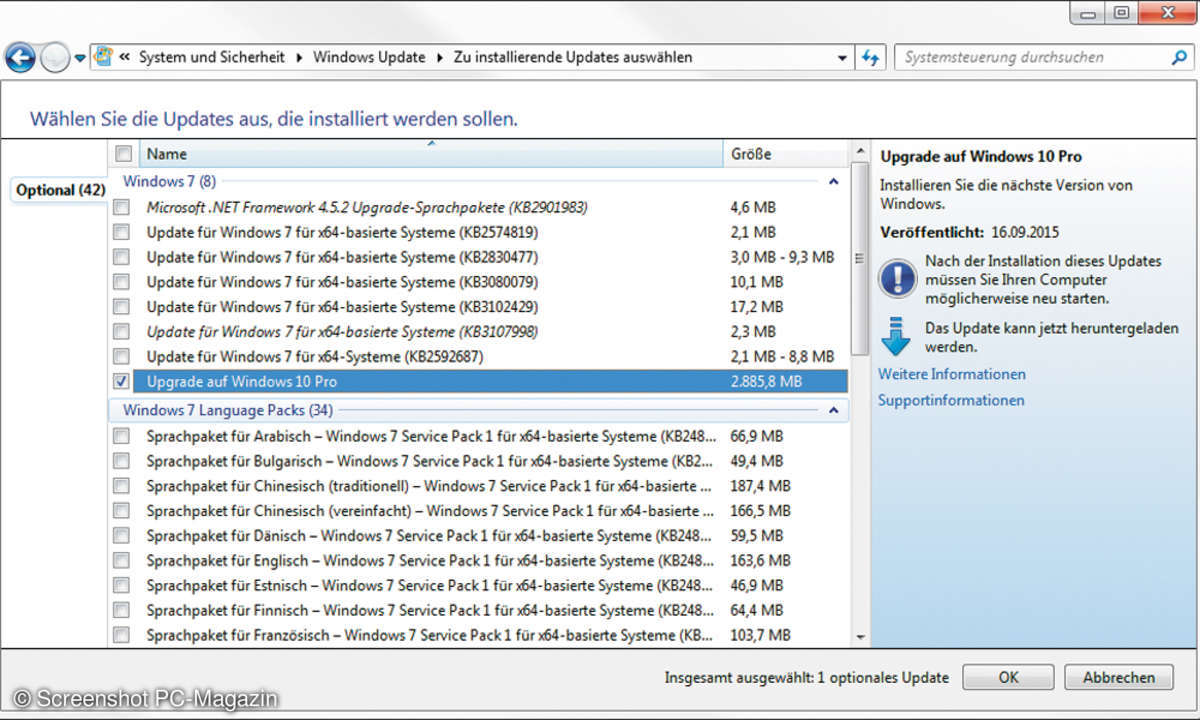Click Zu installierende Updates auswählen breadcrumb

pyautogui.click(x=572, y=58)
